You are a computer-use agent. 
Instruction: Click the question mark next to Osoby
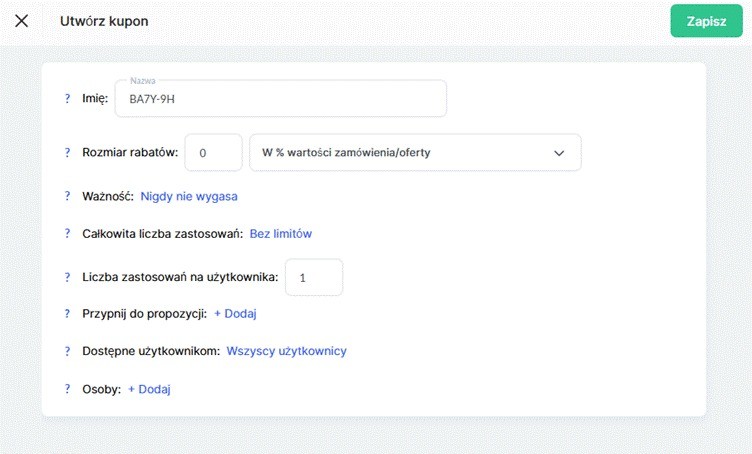[67, 389]
